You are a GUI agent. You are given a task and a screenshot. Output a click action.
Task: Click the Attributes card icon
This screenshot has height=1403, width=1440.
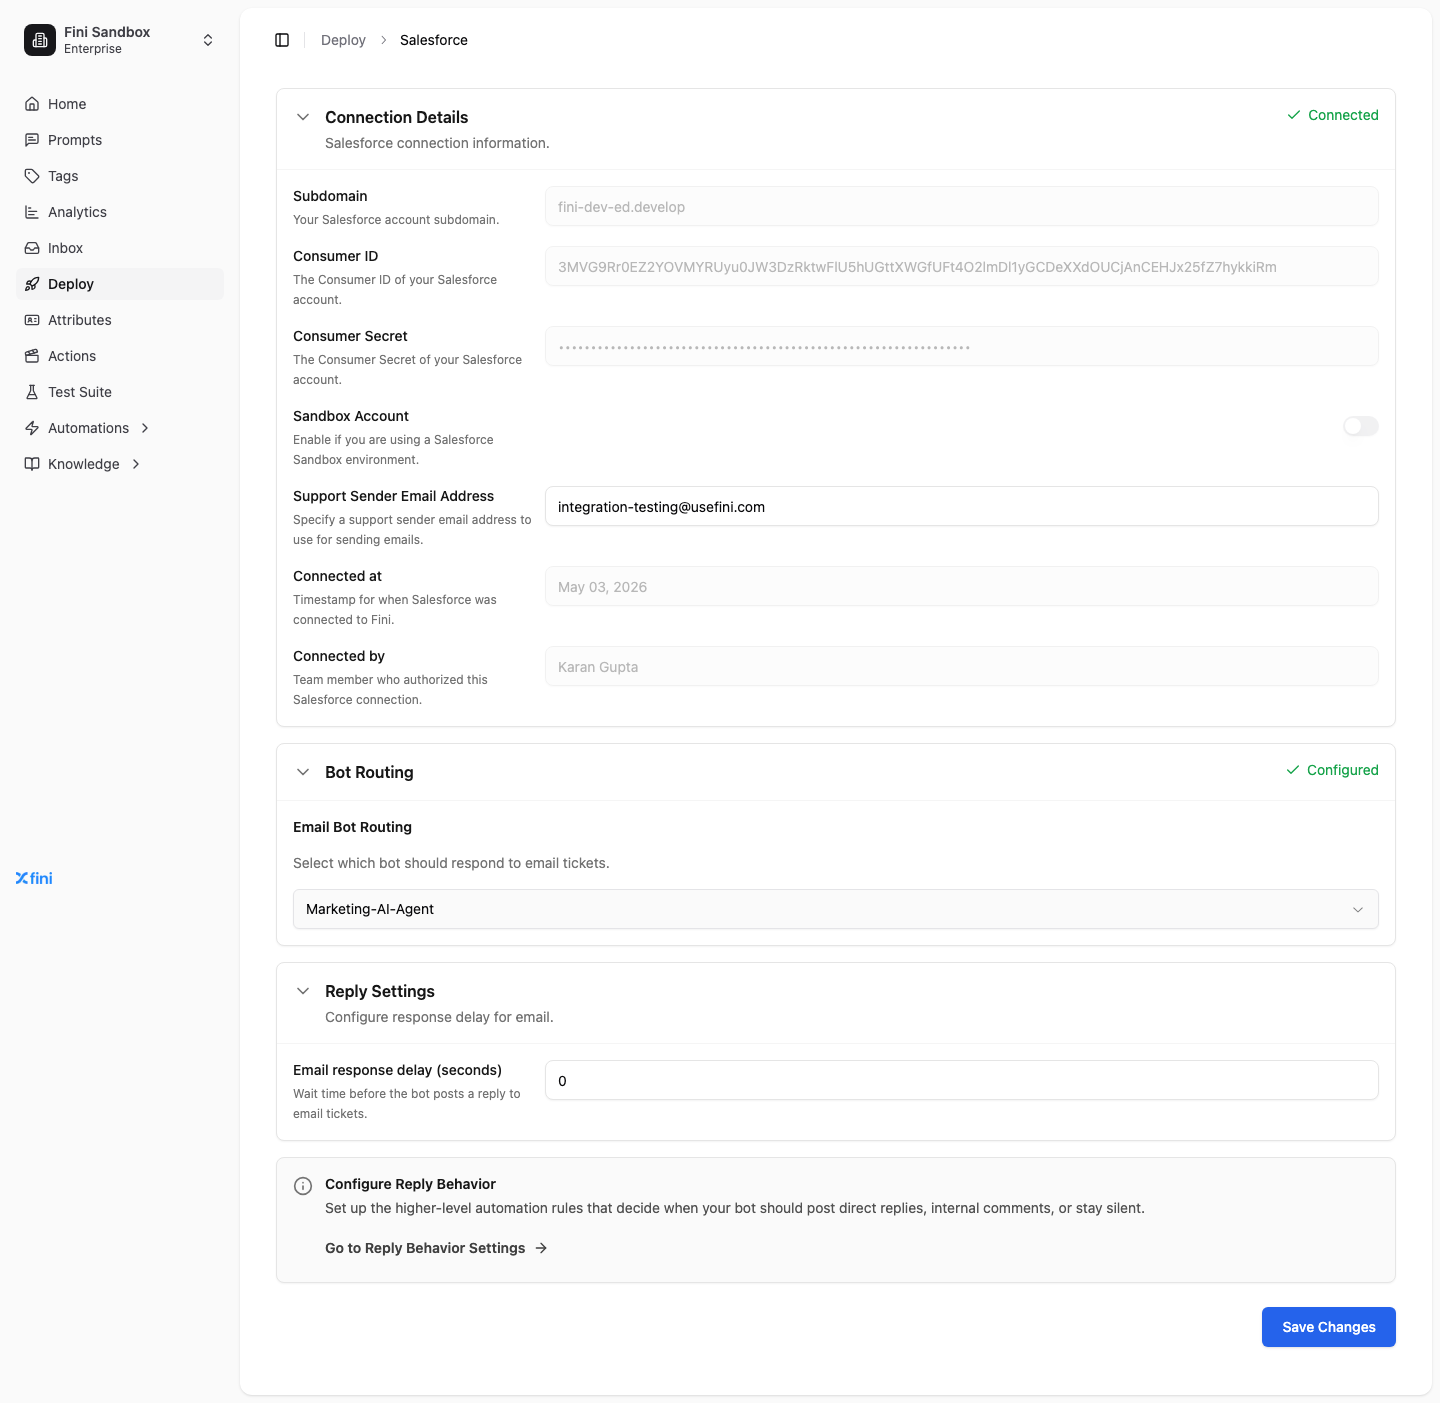click(32, 320)
